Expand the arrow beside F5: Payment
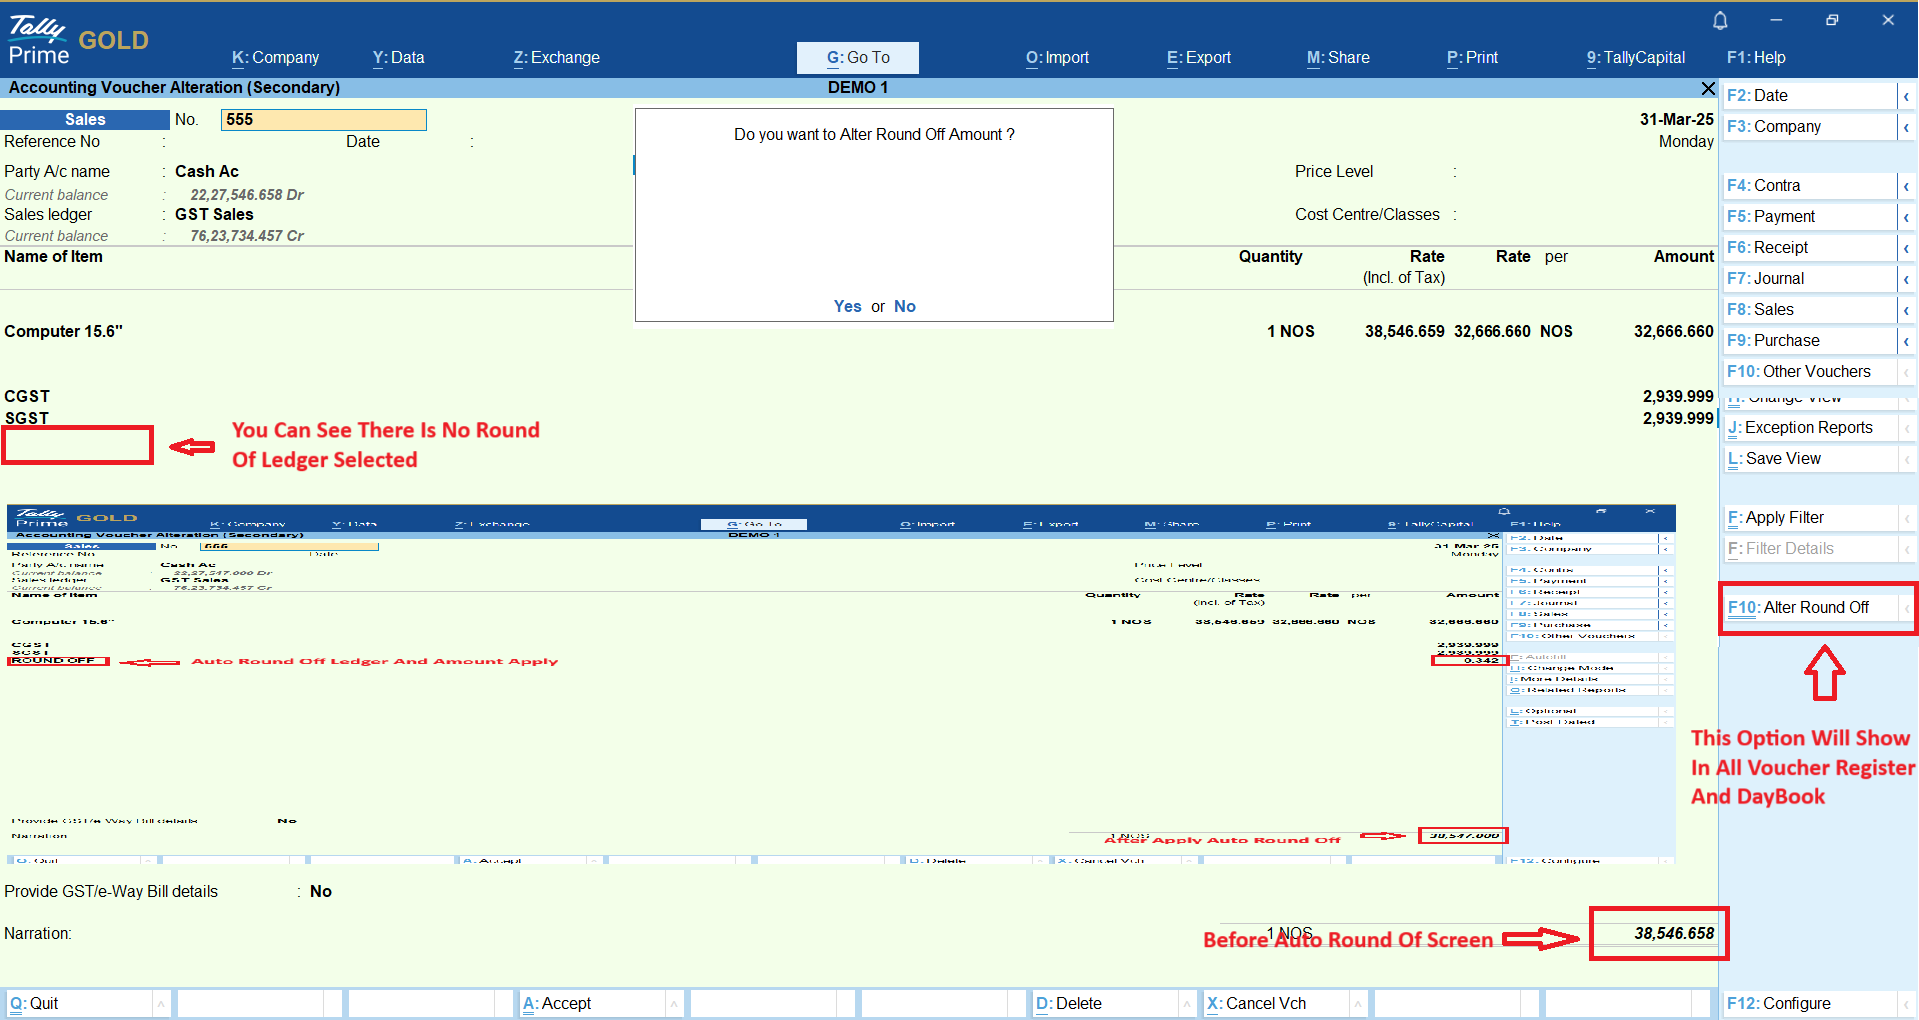This screenshot has height=1020, width=1919. pyautogui.click(x=1906, y=217)
